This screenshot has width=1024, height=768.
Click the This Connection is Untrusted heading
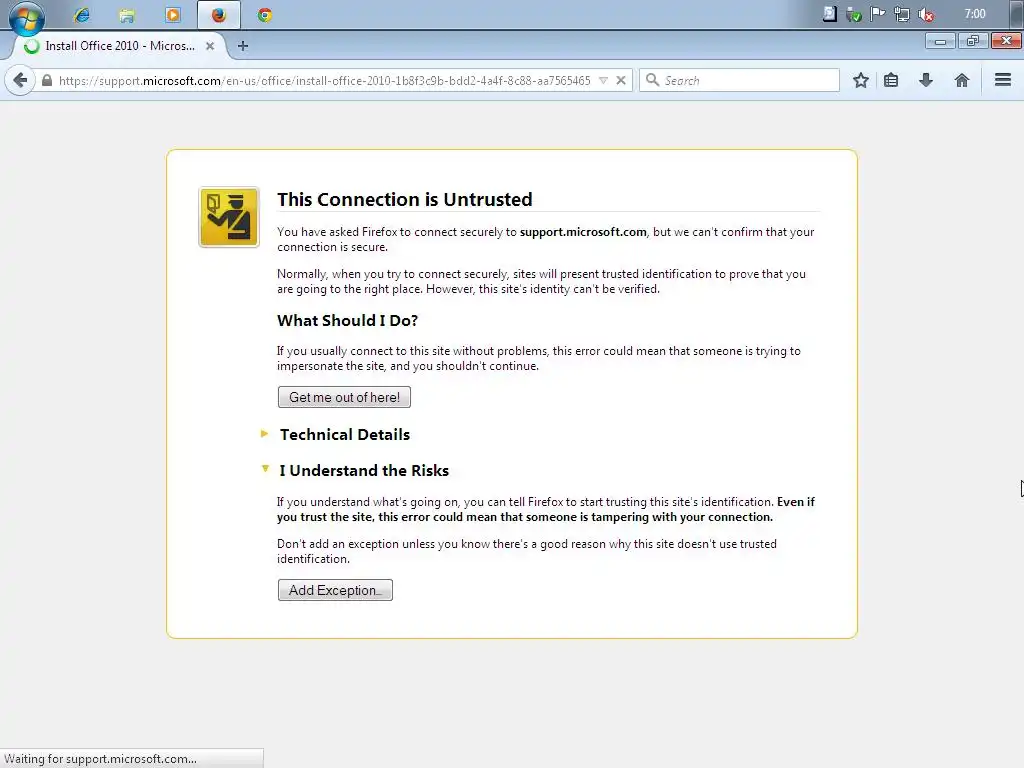[404, 199]
